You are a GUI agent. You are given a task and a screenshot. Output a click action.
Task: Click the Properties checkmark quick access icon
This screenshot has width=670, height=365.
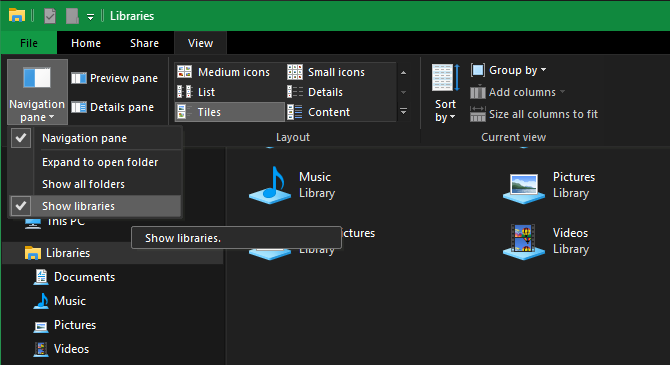tap(50, 16)
